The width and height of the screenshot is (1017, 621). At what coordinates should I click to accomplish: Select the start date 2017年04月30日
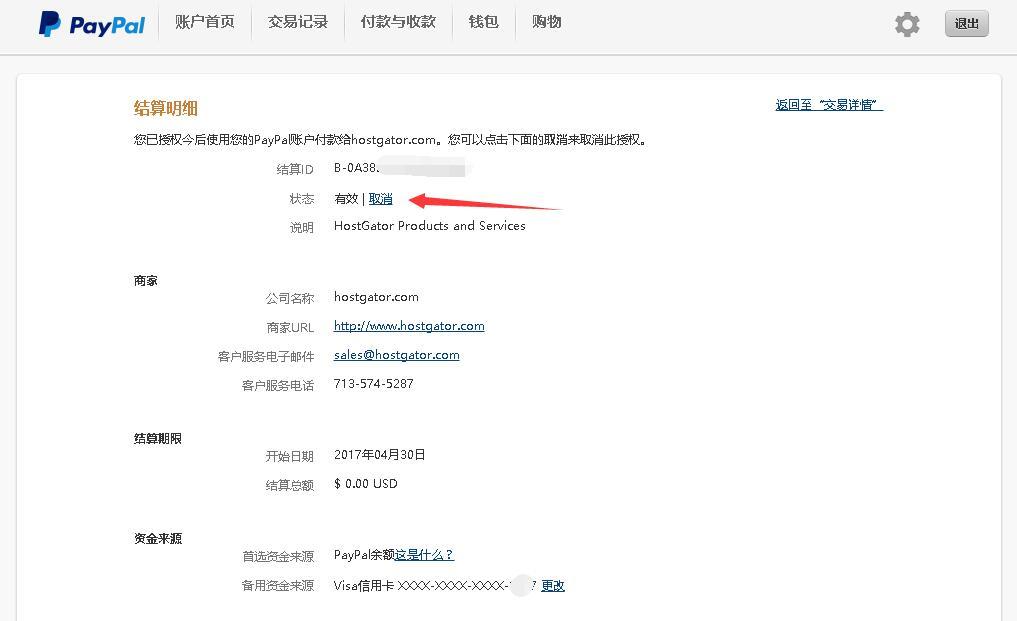379,455
